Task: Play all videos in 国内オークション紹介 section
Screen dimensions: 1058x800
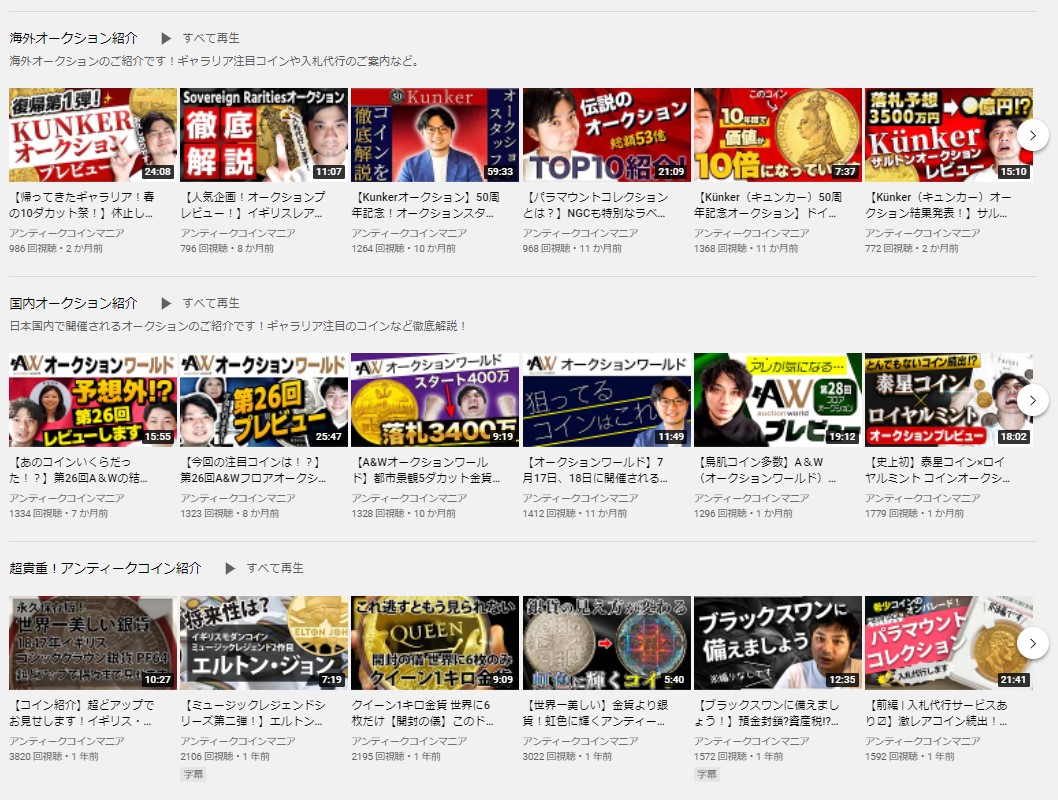Action: [x=200, y=304]
